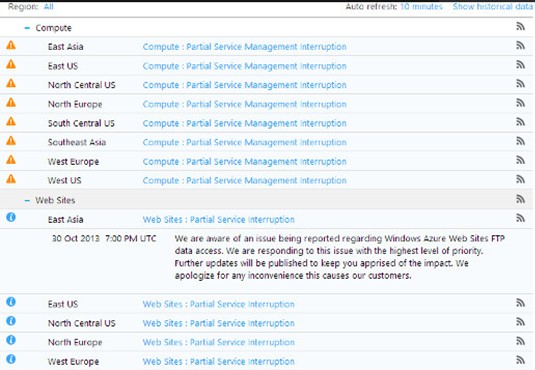Click 'West US' region name in Compute

(x=64, y=181)
